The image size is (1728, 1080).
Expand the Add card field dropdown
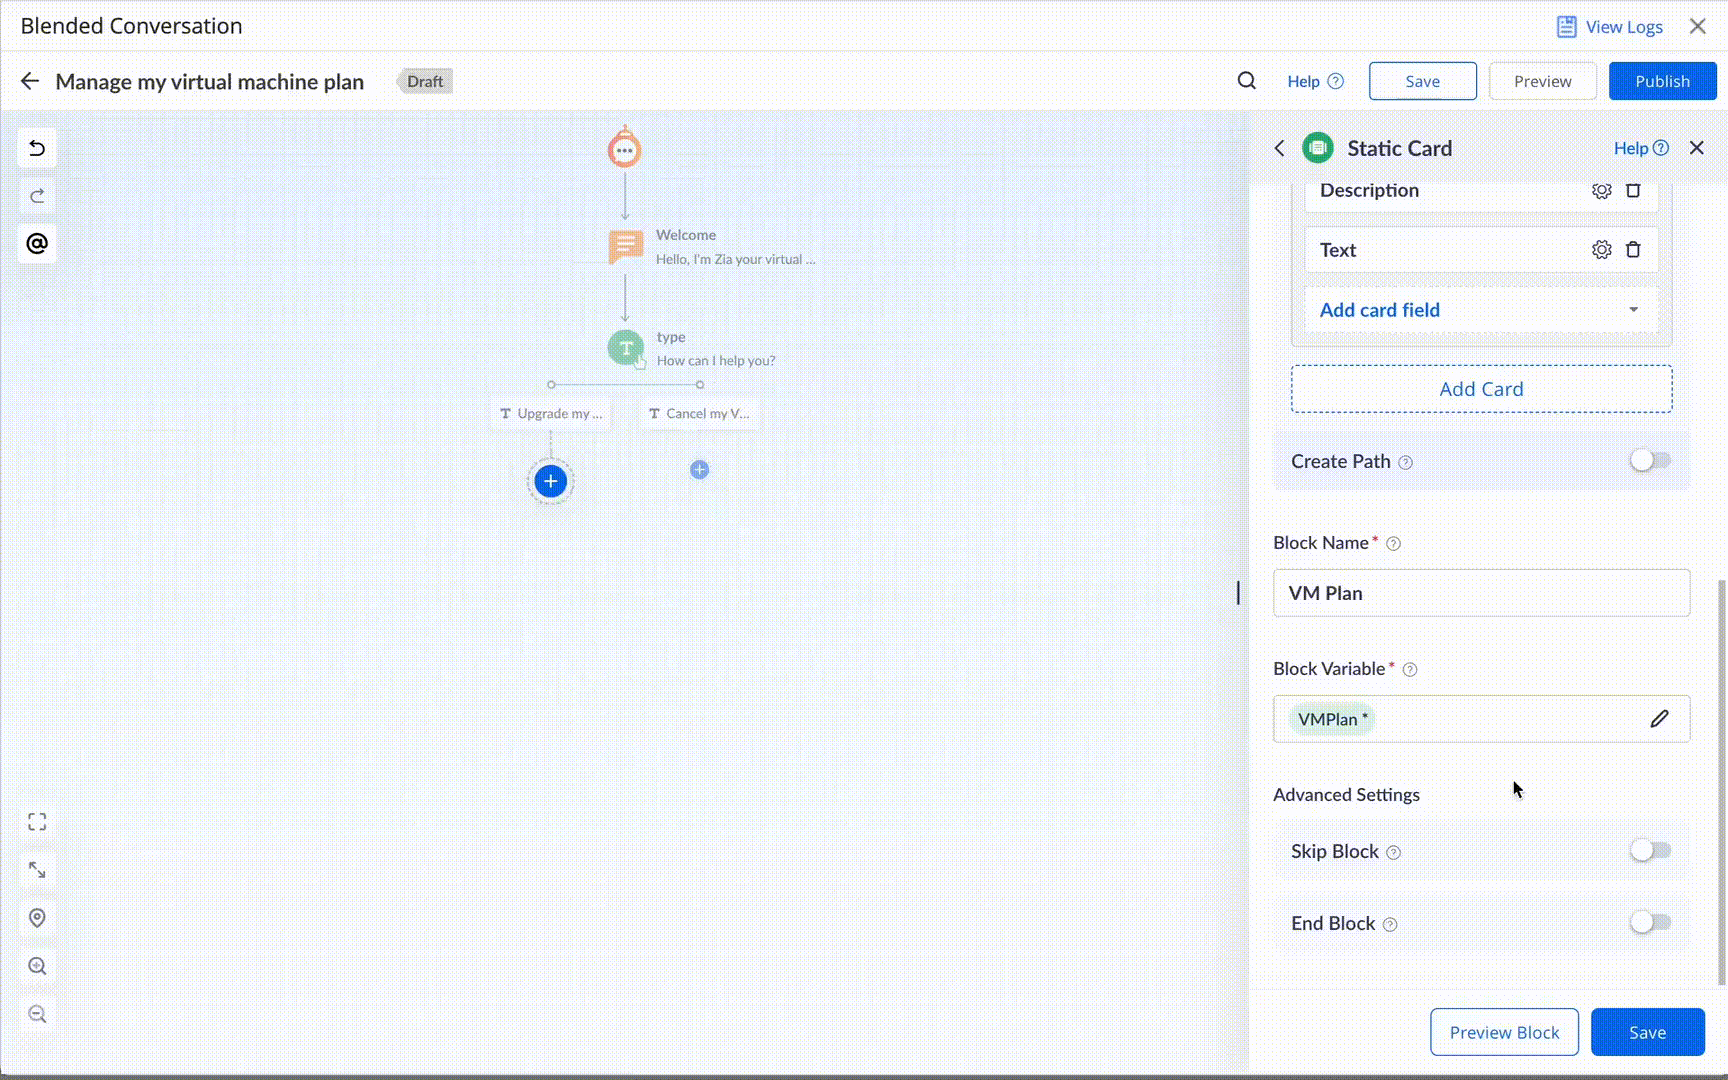coord(1481,310)
